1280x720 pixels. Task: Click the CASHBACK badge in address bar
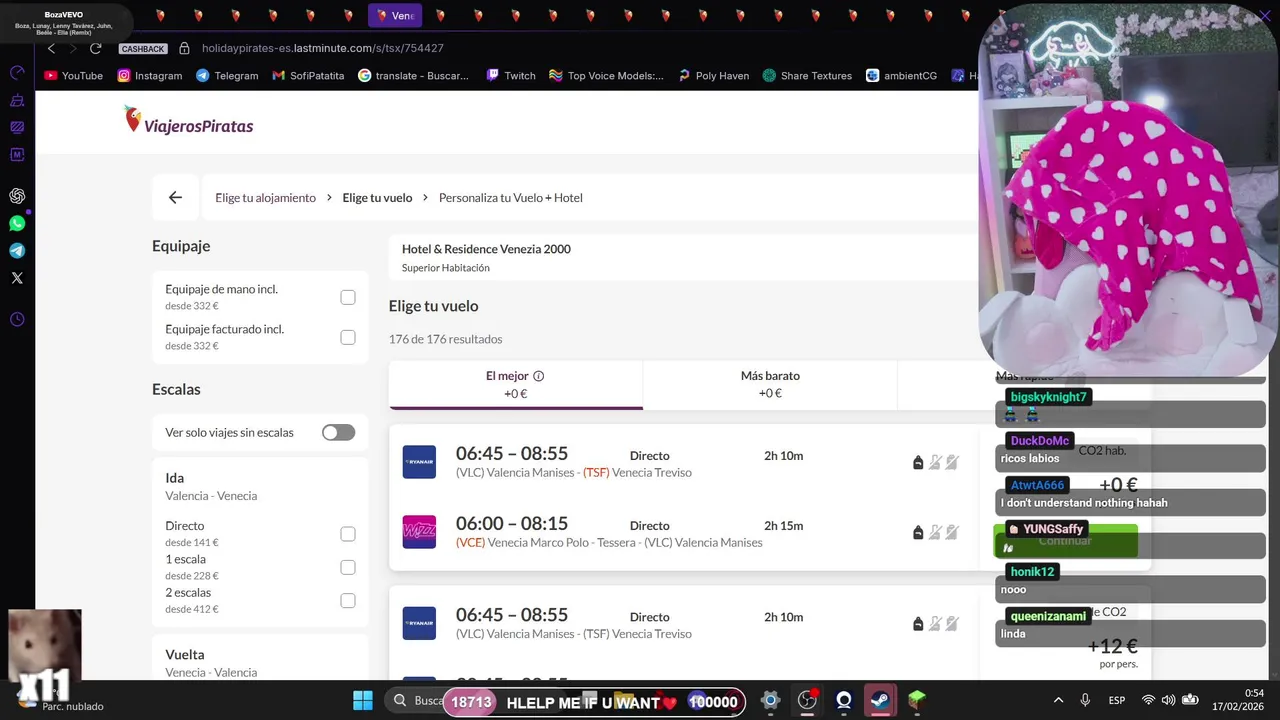click(x=143, y=49)
